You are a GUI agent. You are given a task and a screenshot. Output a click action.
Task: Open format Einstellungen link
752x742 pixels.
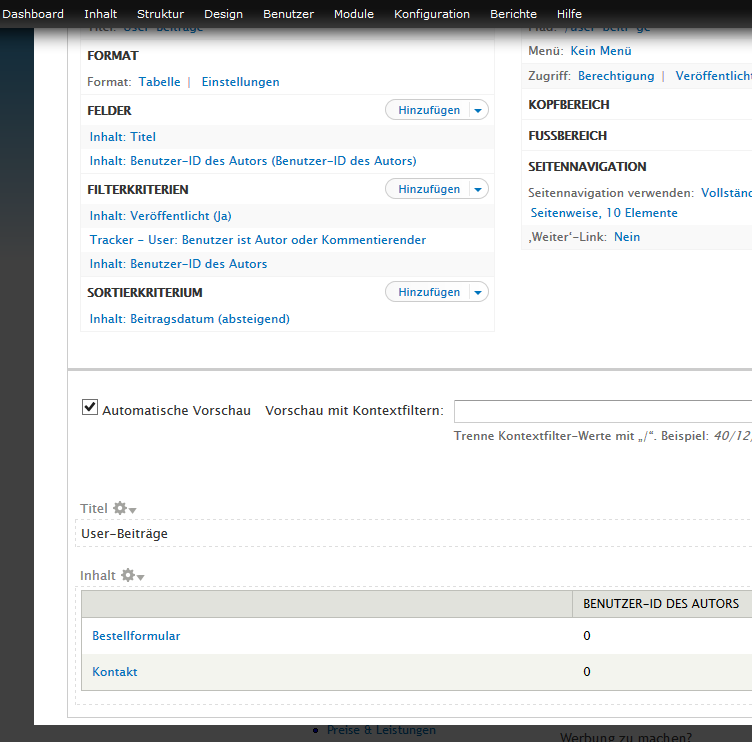pyautogui.click(x=240, y=82)
